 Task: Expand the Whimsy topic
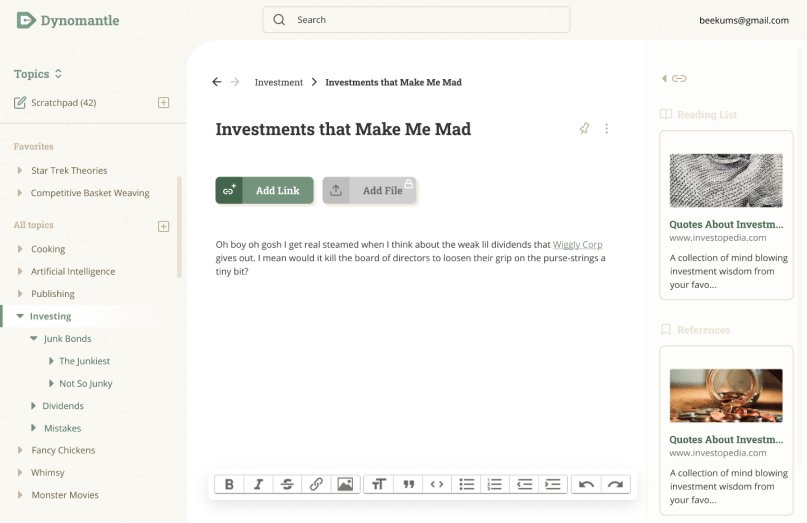click(20, 472)
